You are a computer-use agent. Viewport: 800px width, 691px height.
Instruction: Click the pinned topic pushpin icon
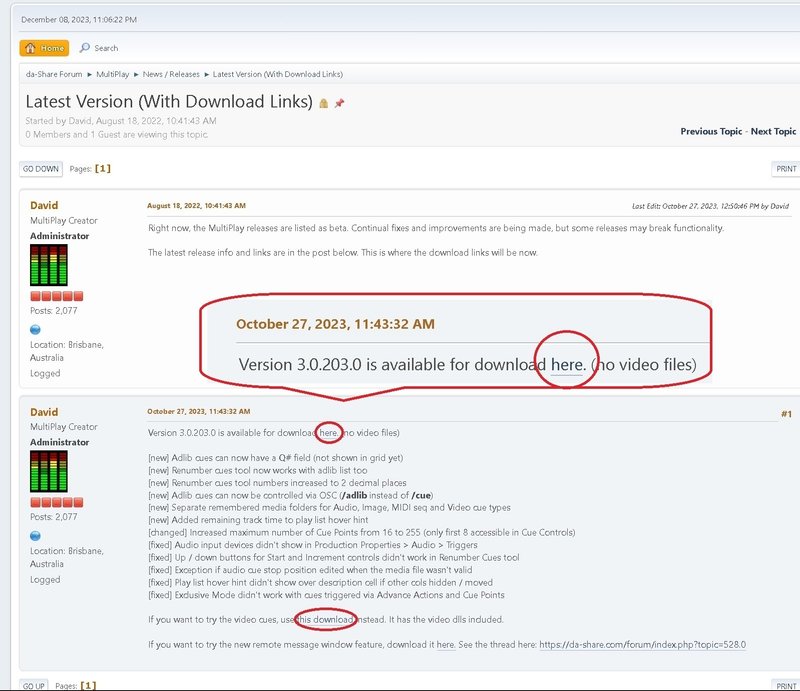[338, 102]
